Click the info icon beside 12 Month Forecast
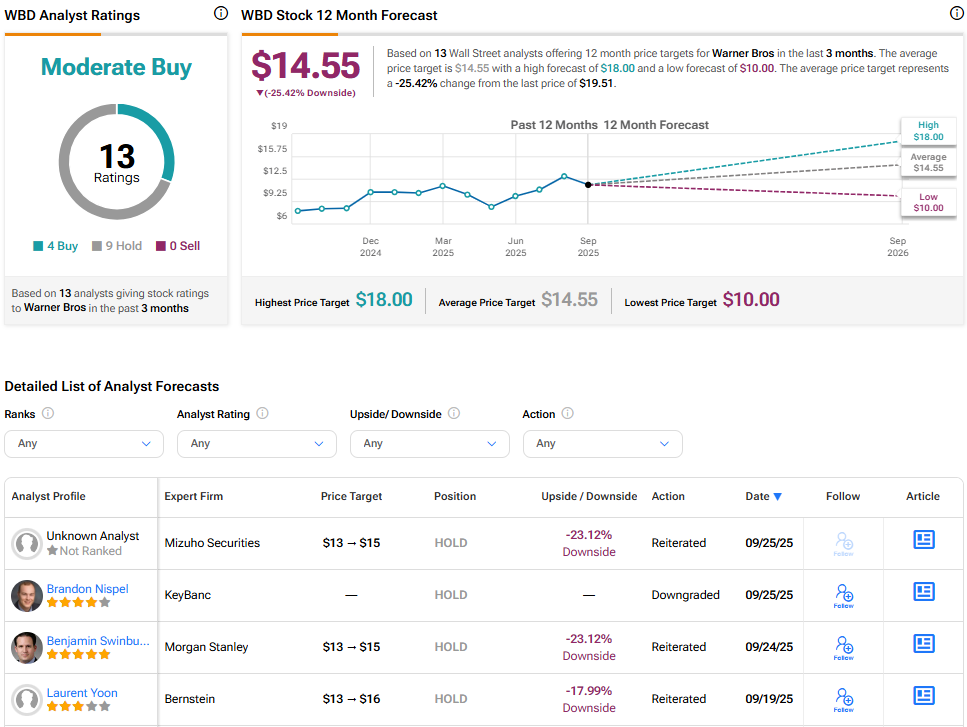This screenshot has width=967, height=727. tap(957, 13)
